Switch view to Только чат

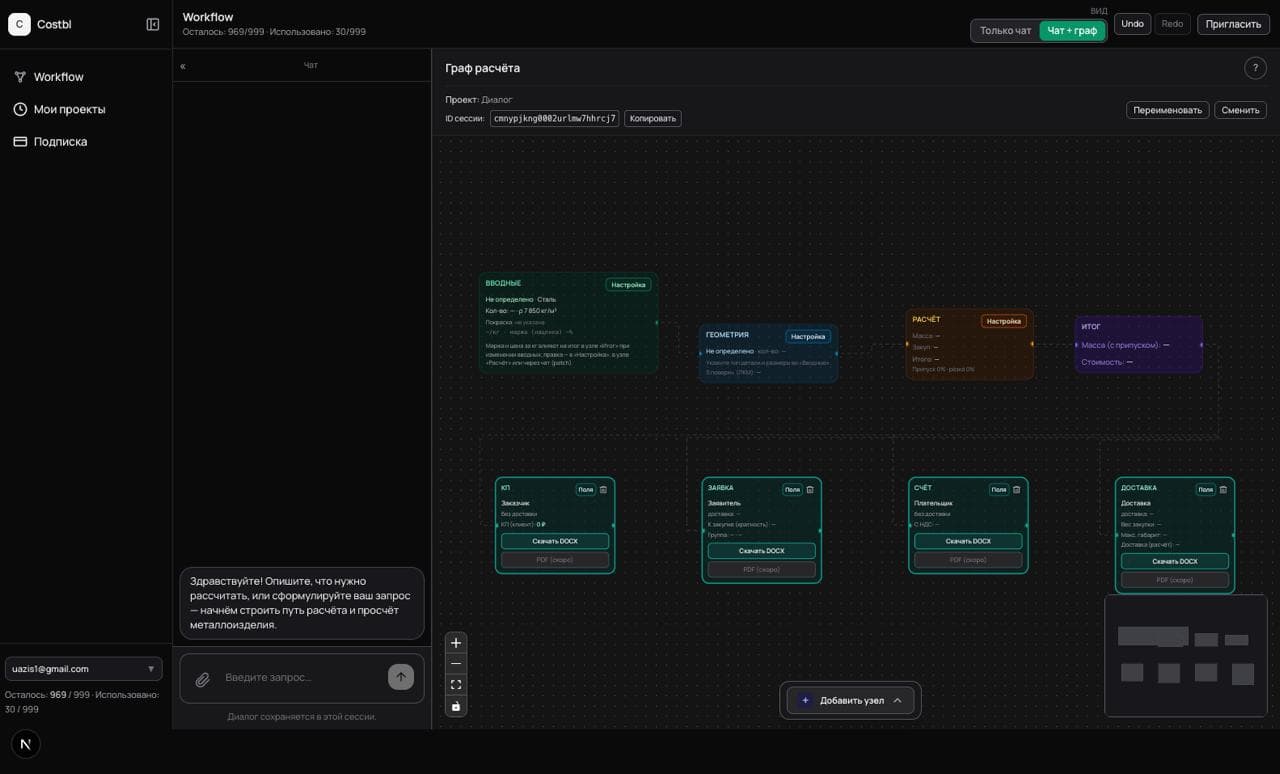[x=1005, y=31]
